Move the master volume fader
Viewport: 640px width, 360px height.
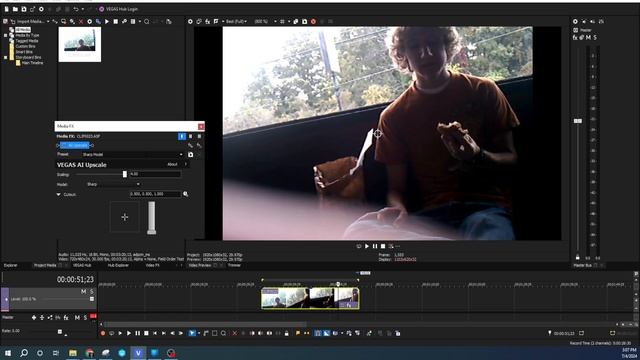coord(578,121)
